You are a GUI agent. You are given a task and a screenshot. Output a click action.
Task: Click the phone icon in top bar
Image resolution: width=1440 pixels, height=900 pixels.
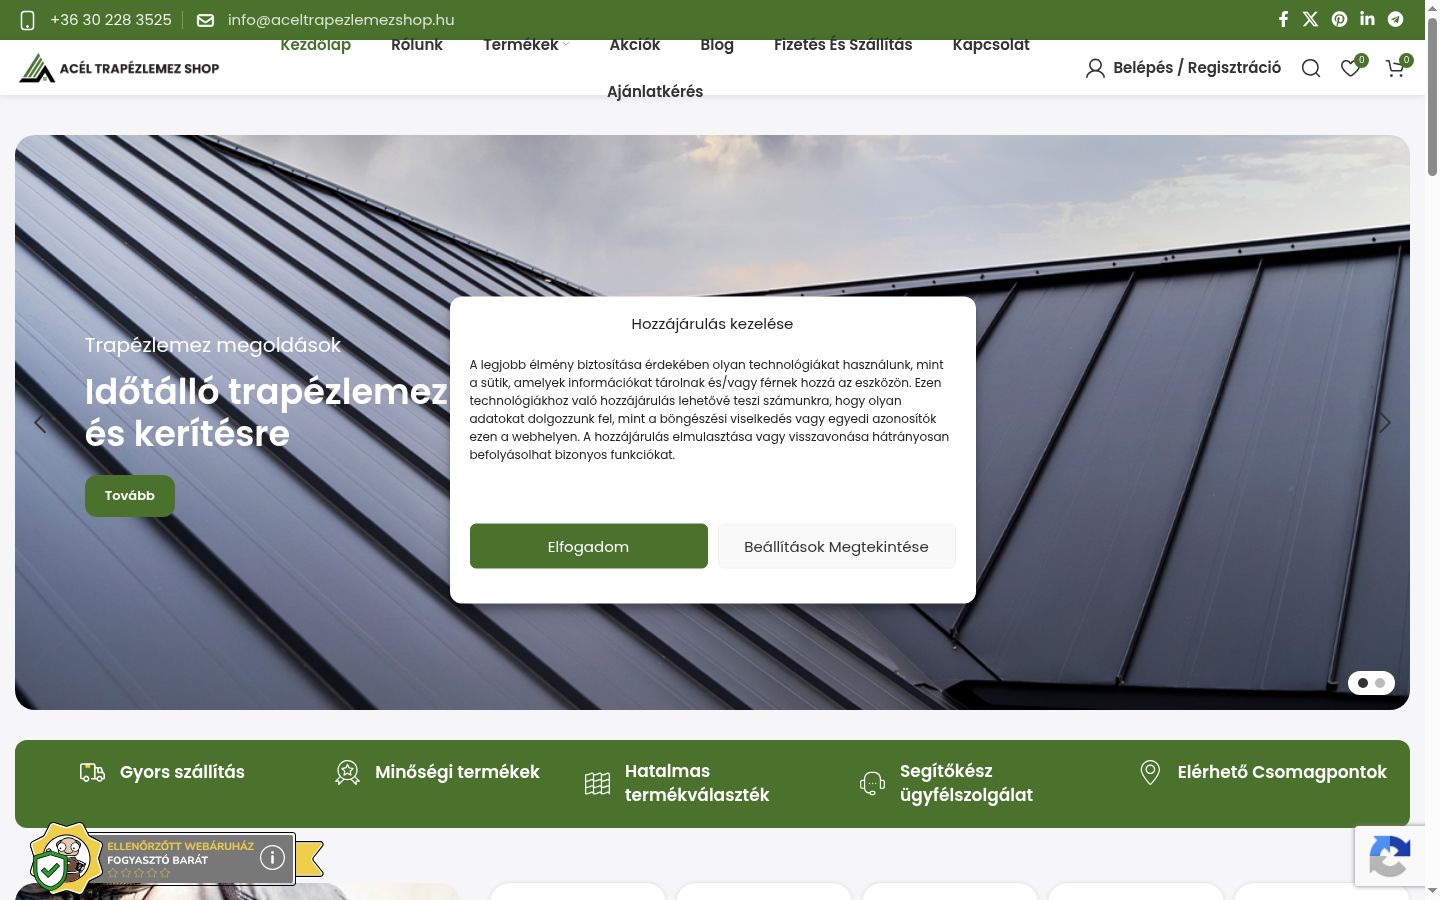tap(28, 20)
